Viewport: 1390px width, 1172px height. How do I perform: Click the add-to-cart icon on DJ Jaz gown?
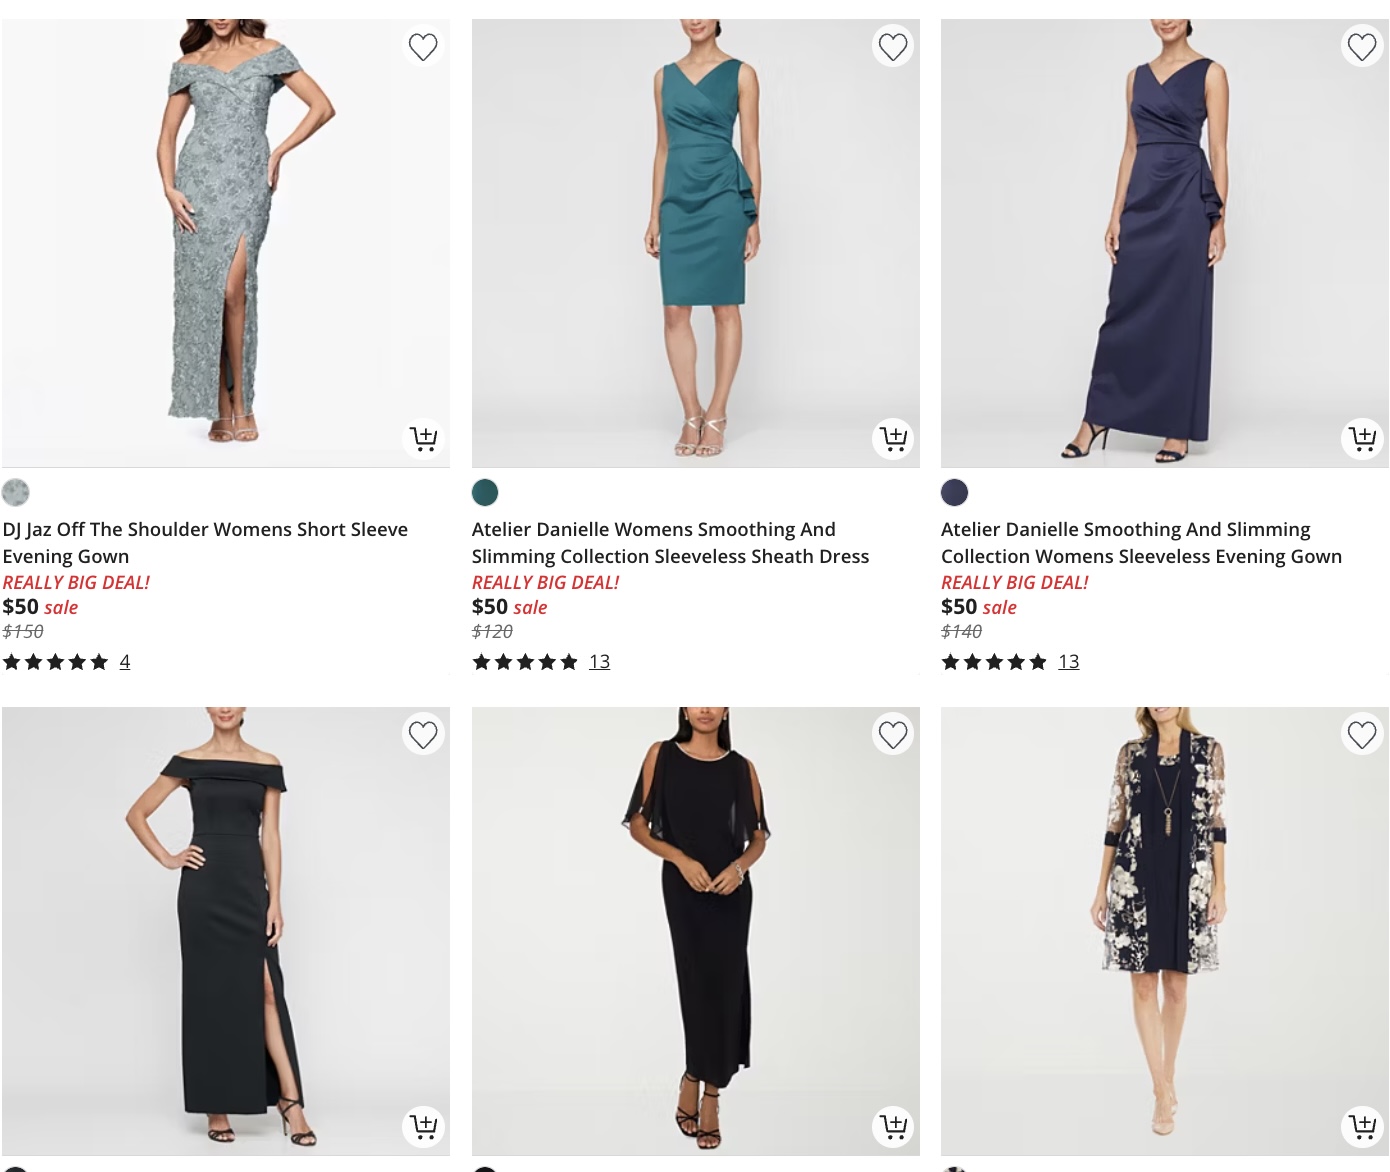tap(423, 438)
